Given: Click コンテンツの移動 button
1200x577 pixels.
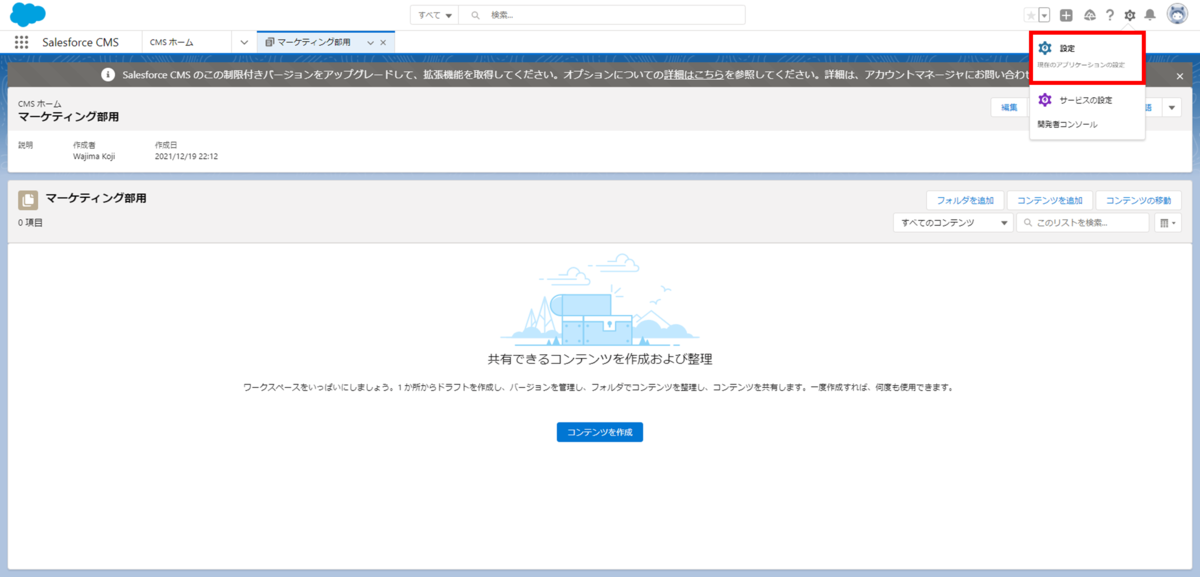Looking at the screenshot, I should 1139,199.
